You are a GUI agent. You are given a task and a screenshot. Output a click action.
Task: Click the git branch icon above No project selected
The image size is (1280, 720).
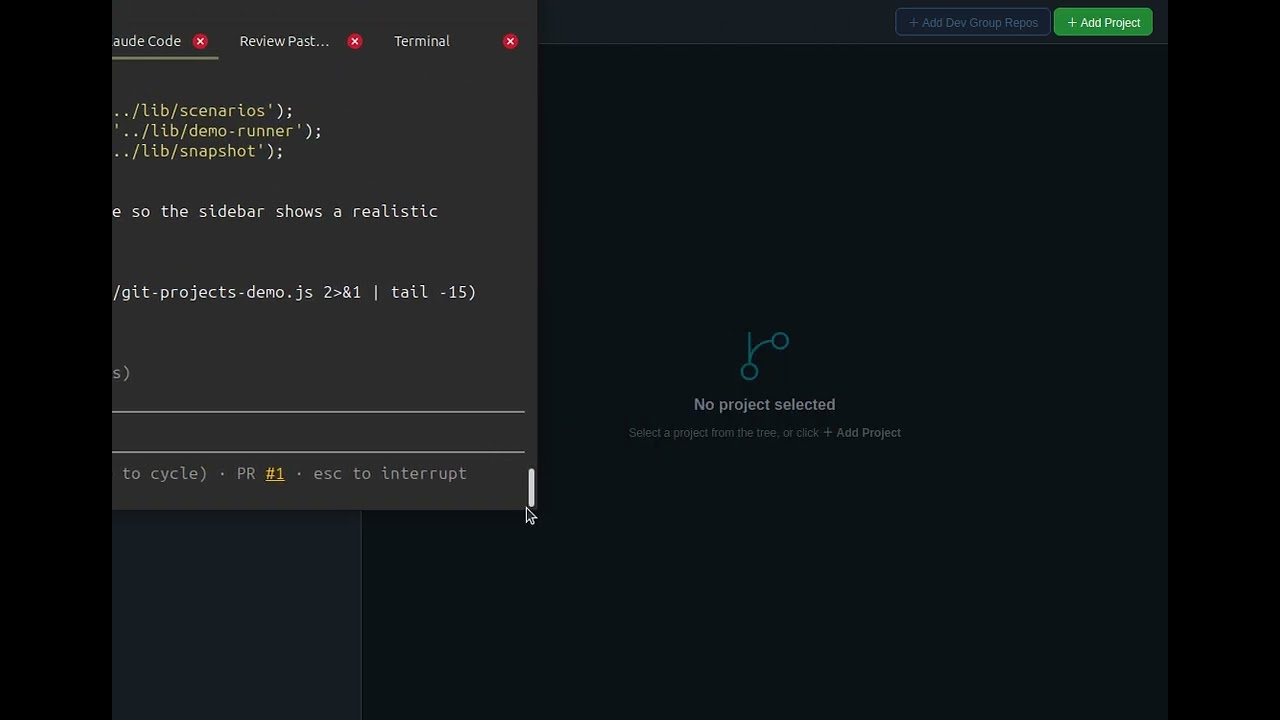pos(765,356)
